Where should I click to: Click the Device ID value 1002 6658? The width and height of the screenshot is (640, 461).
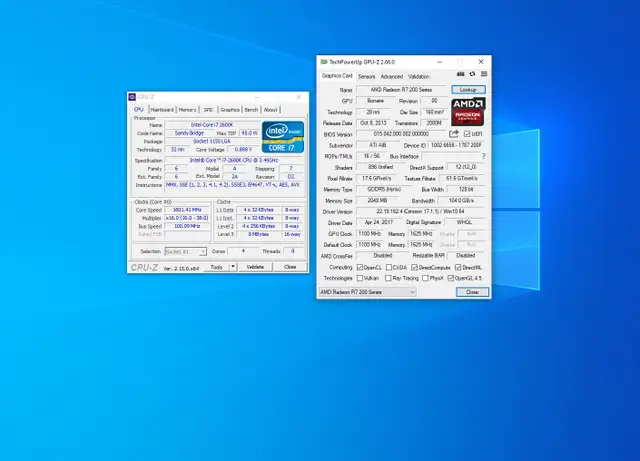(456, 145)
